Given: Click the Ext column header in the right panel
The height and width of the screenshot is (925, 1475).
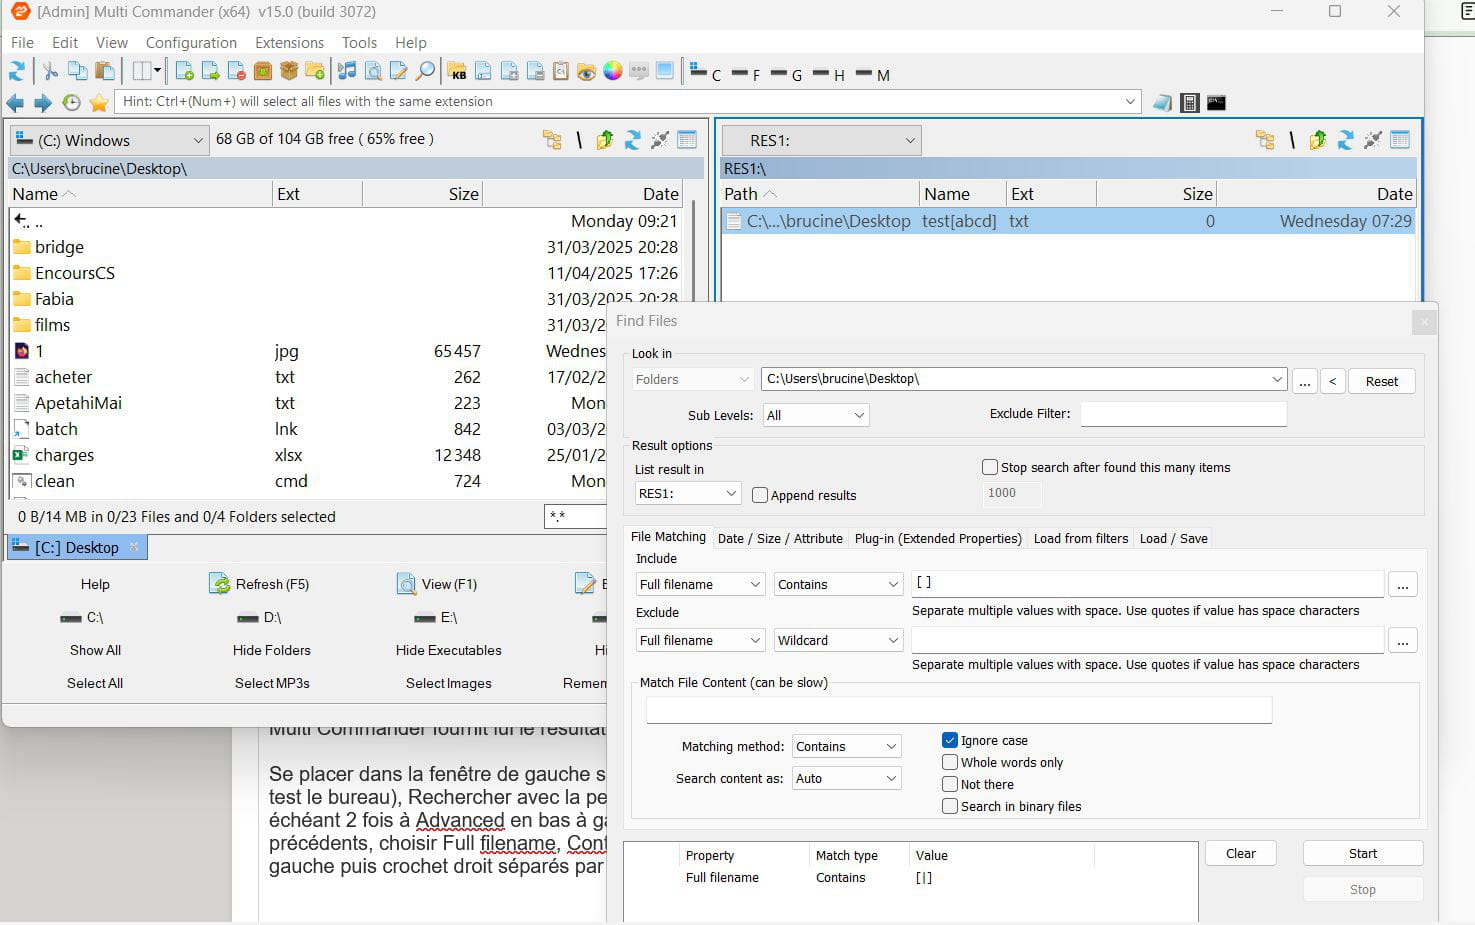Looking at the screenshot, I should (x=1051, y=194).
